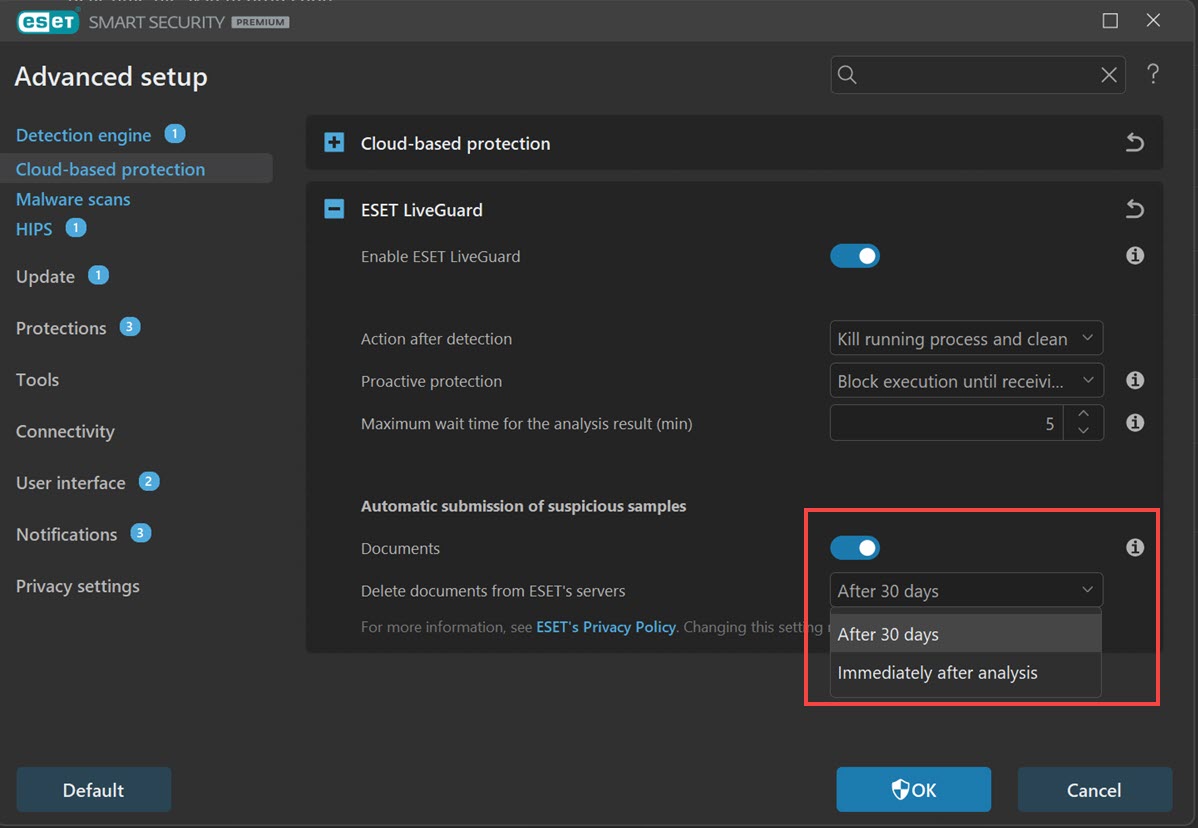The image size is (1198, 828).
Task: Revert Cloud-based protection section to defaults
Action: [x=1134, y=143]
